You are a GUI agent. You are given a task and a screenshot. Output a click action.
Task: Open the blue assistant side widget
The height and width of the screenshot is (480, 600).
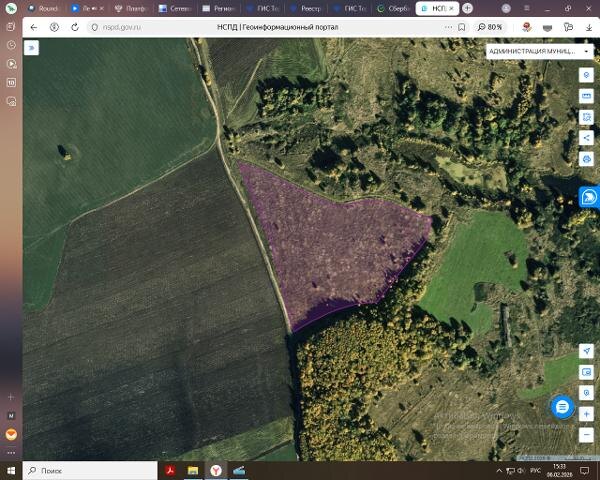(x=589, y=197)
